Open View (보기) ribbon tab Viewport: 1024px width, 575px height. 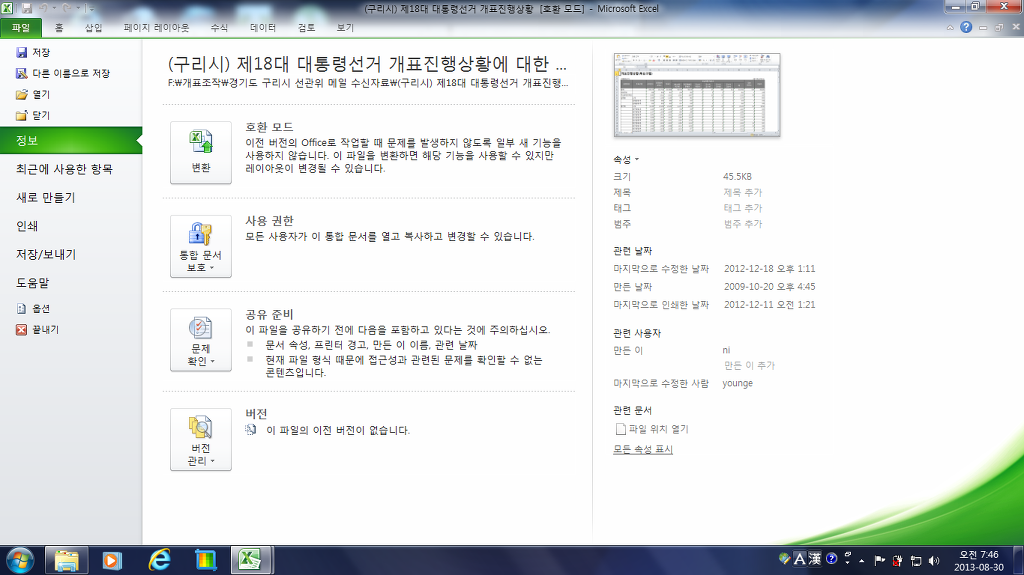click(345, 27)
